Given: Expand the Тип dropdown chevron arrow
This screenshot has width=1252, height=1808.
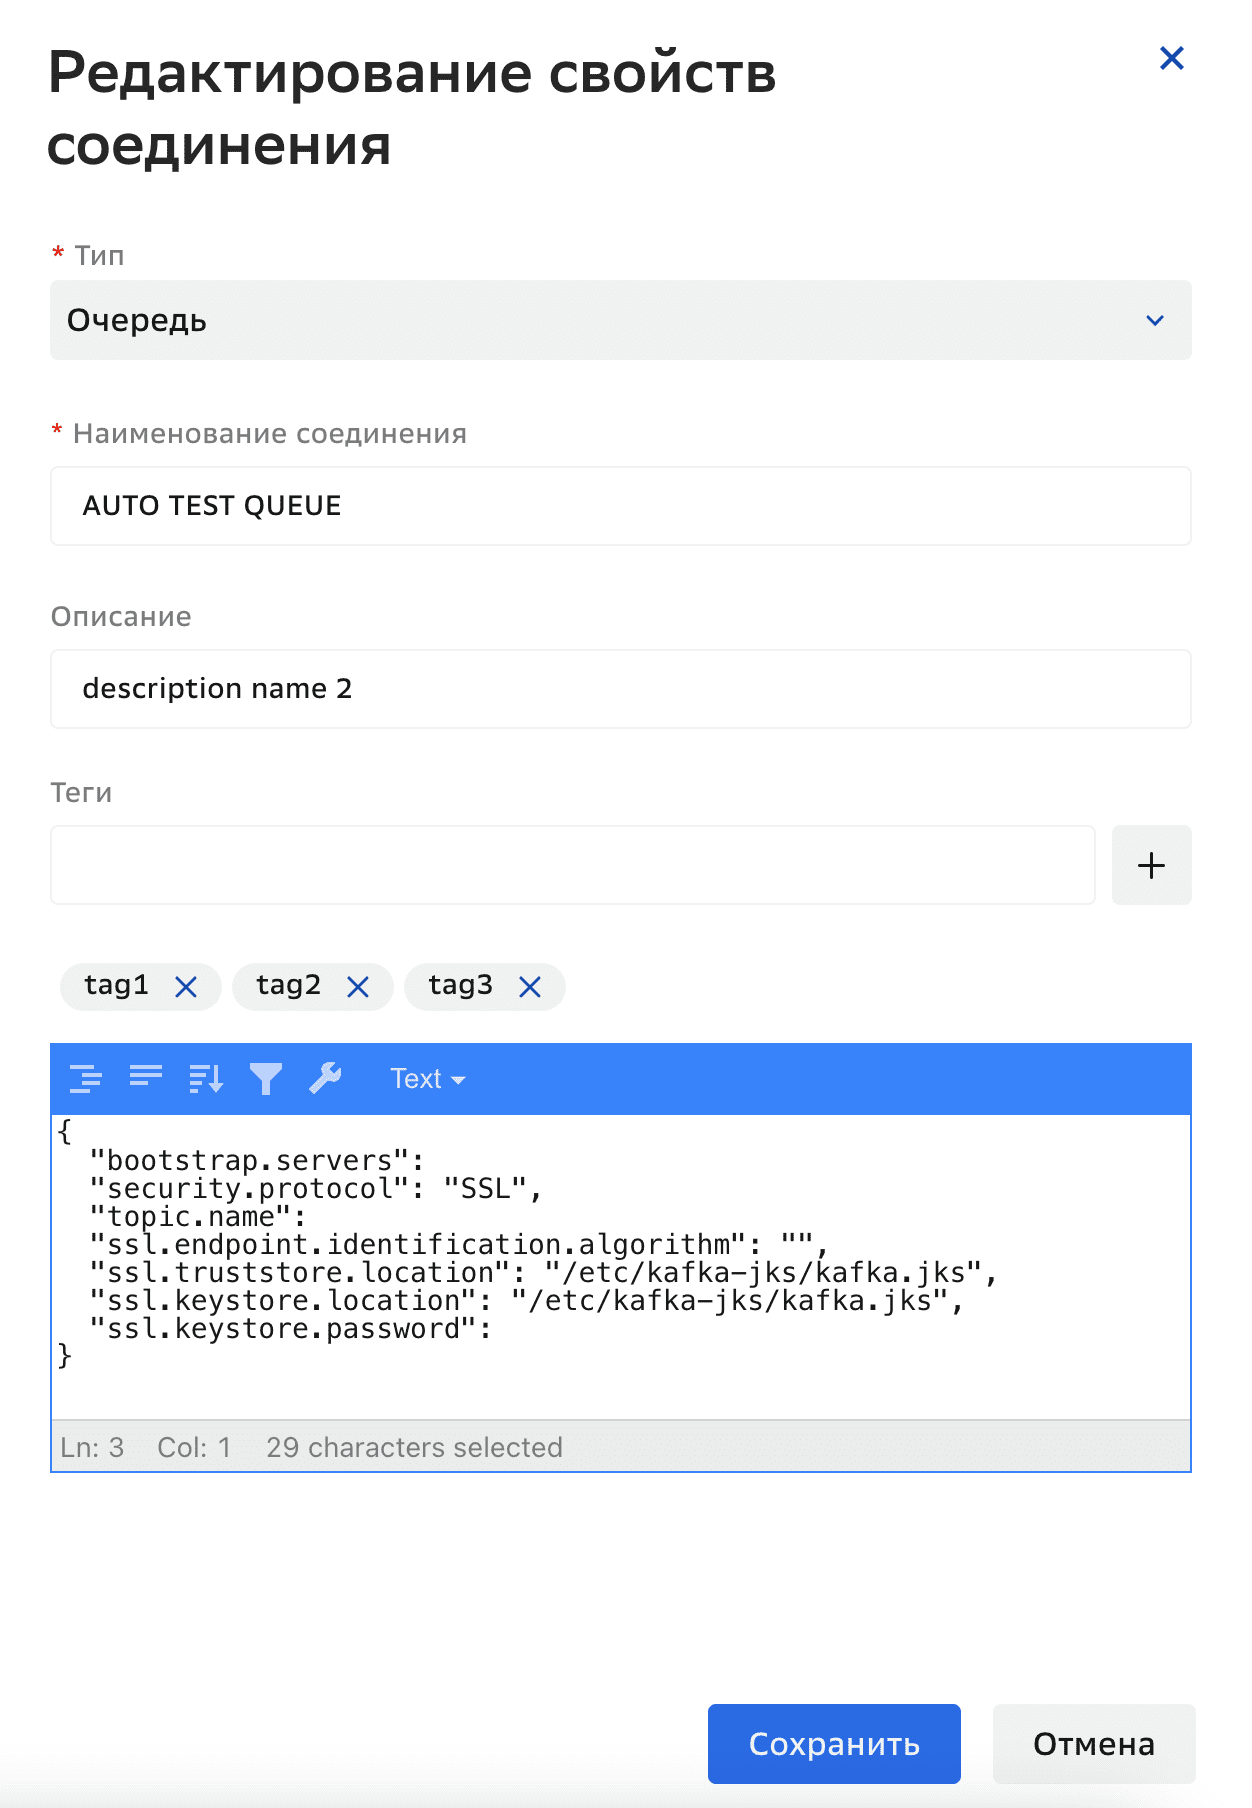Looking at the screenshot, I should tap(1155, 320).
